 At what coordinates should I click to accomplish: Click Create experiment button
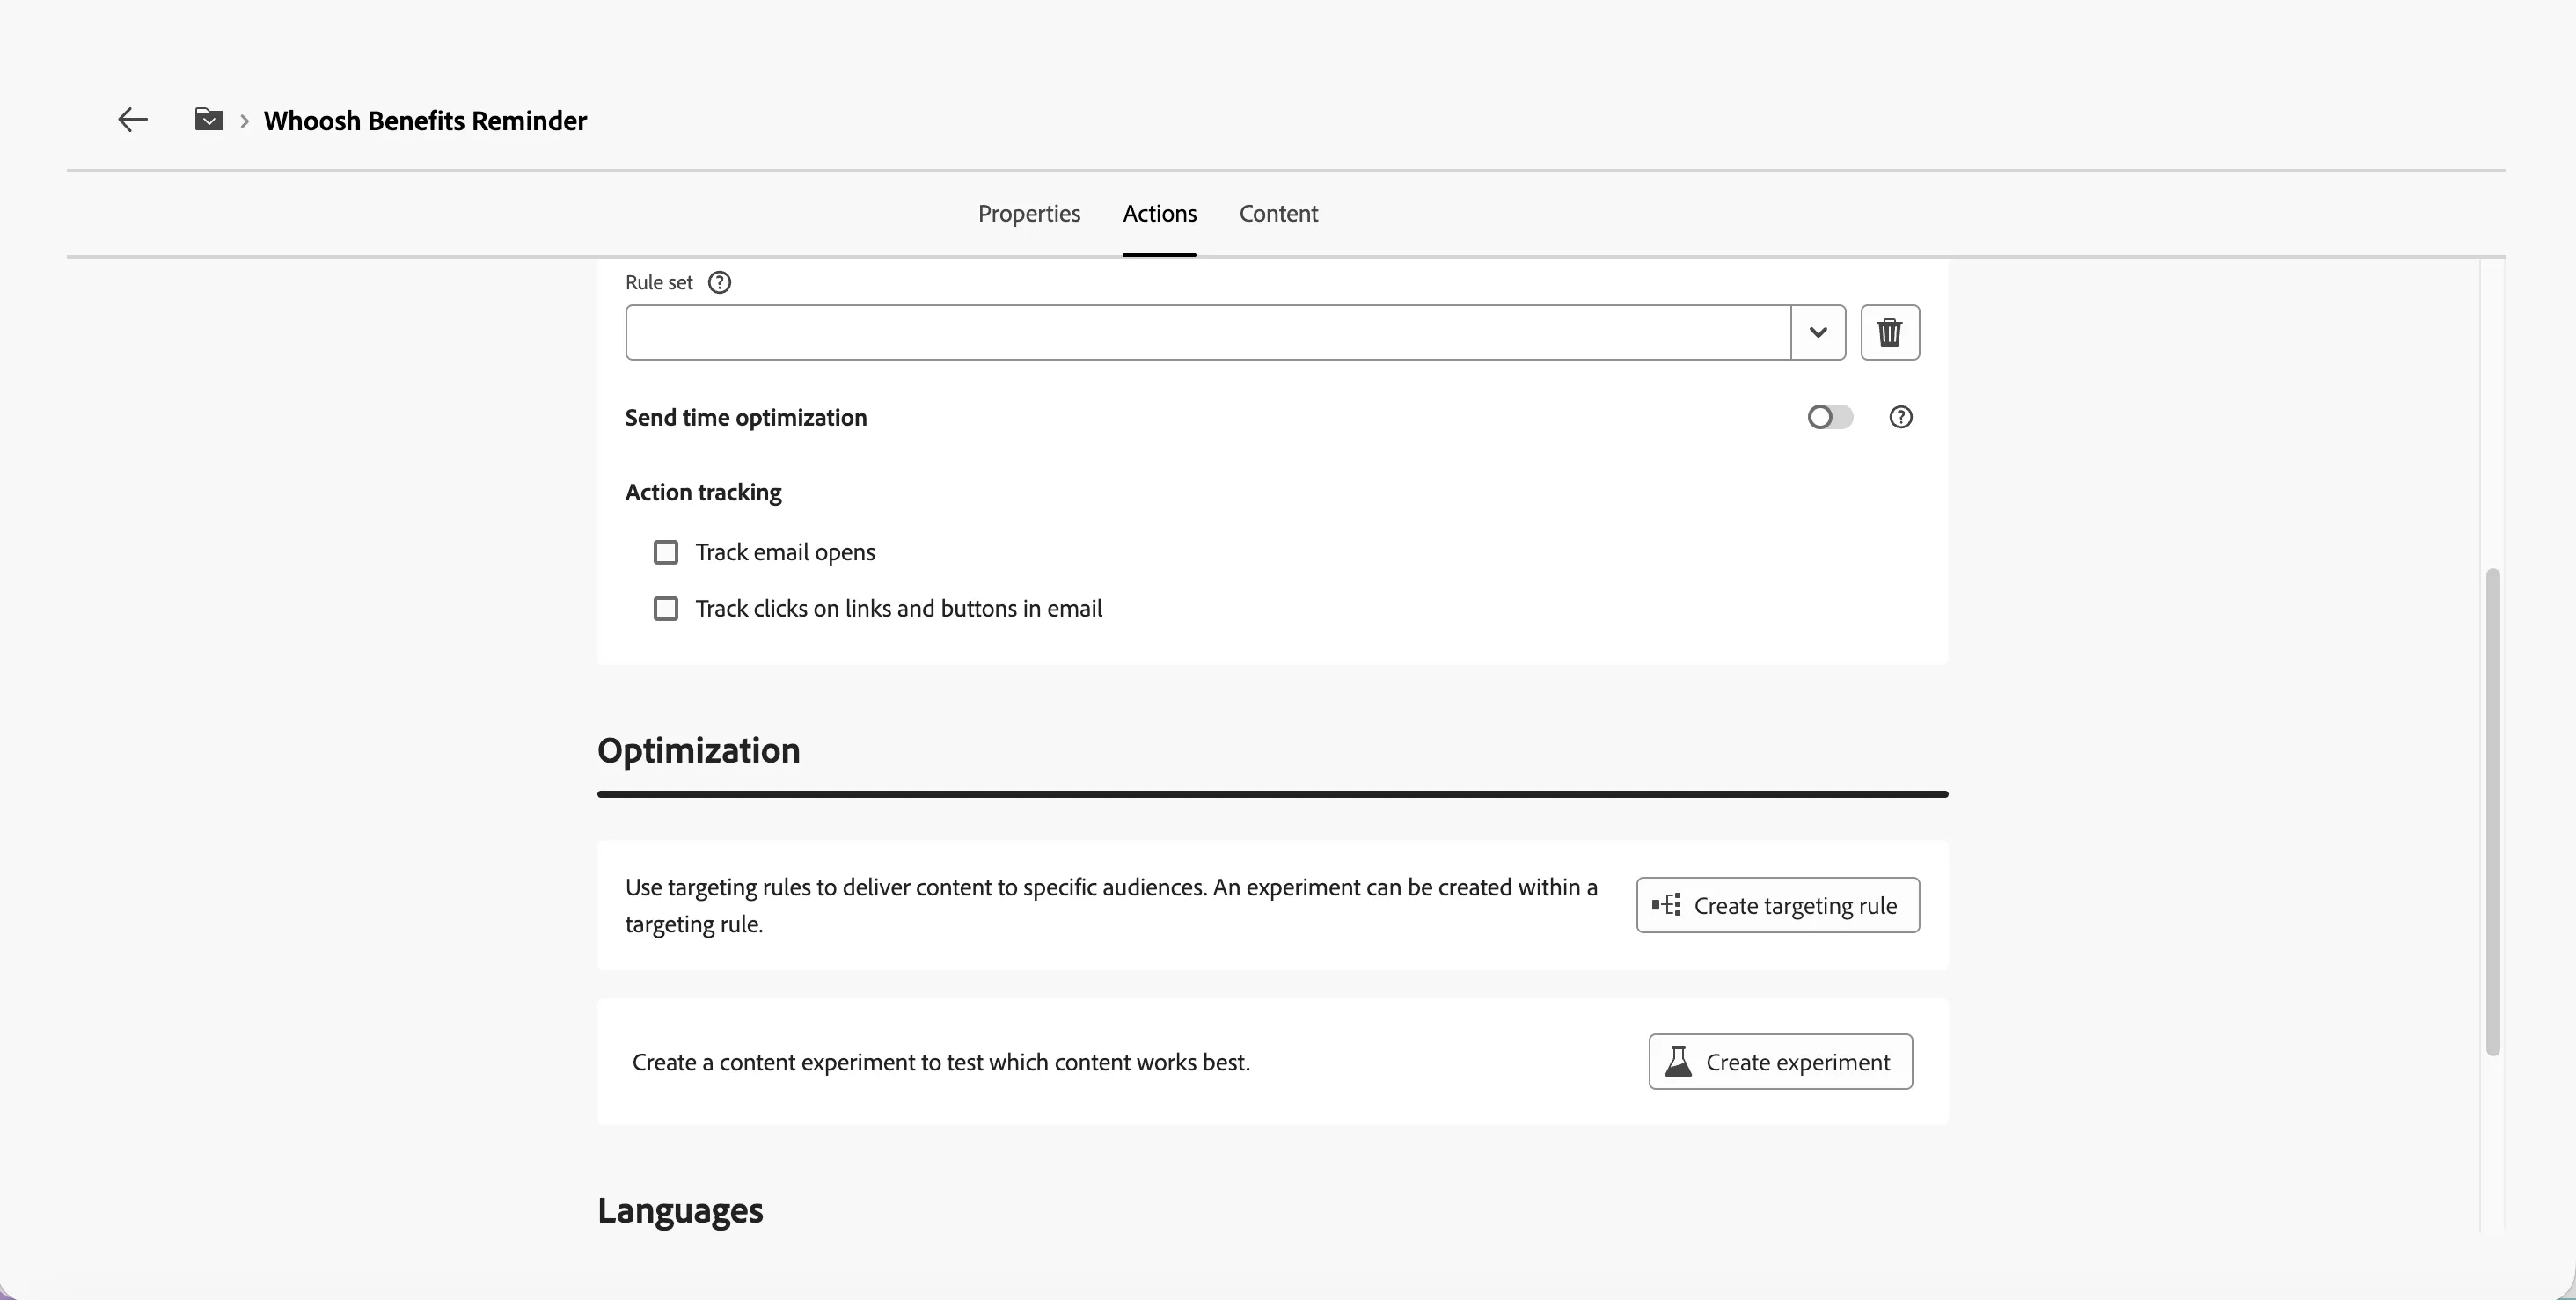1780,1061
